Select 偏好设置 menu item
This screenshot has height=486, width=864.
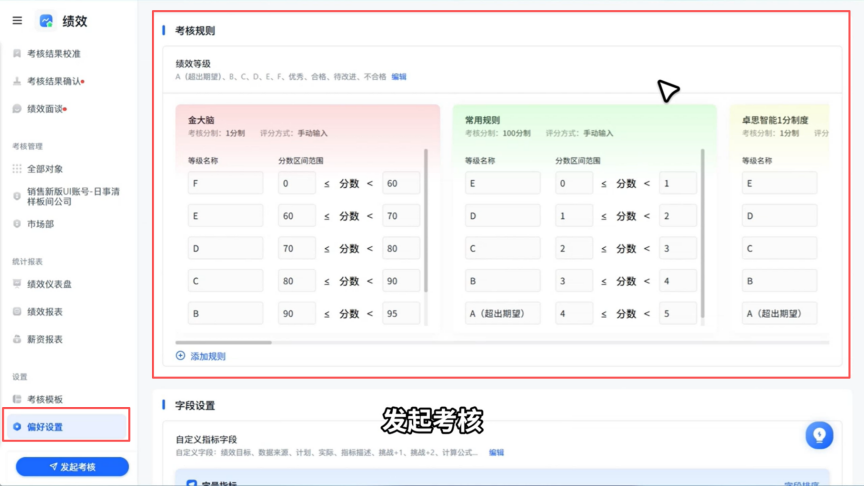(66, 426)
